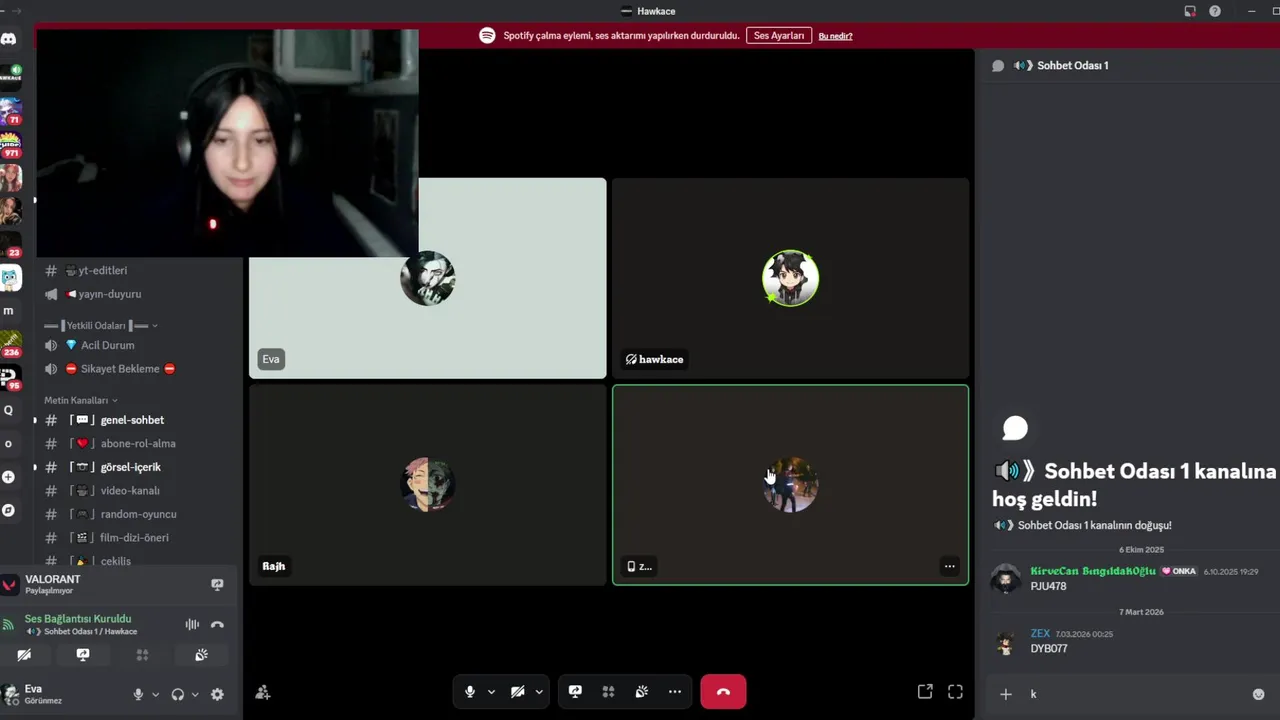Open more options ellipsis in call toolbar

pyautogui.click(x=675, y=691)
